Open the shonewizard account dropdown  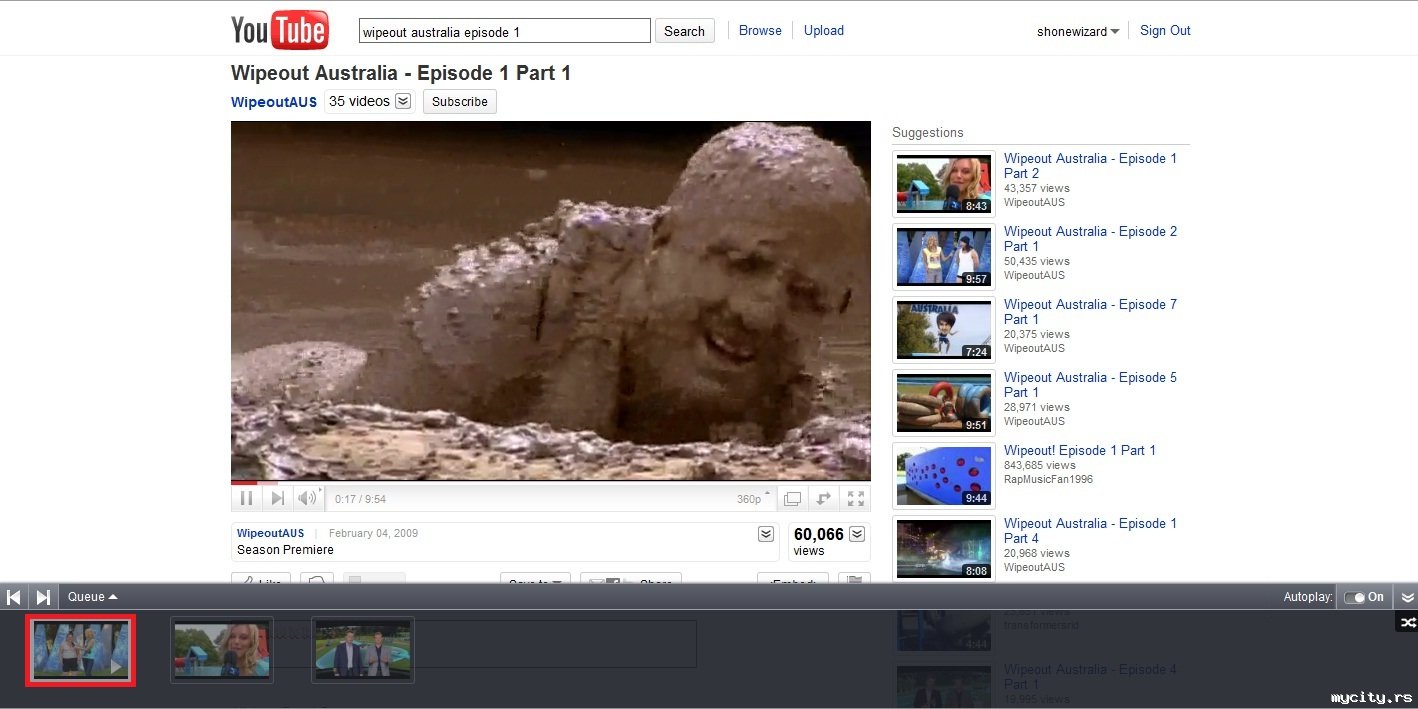1078,31
